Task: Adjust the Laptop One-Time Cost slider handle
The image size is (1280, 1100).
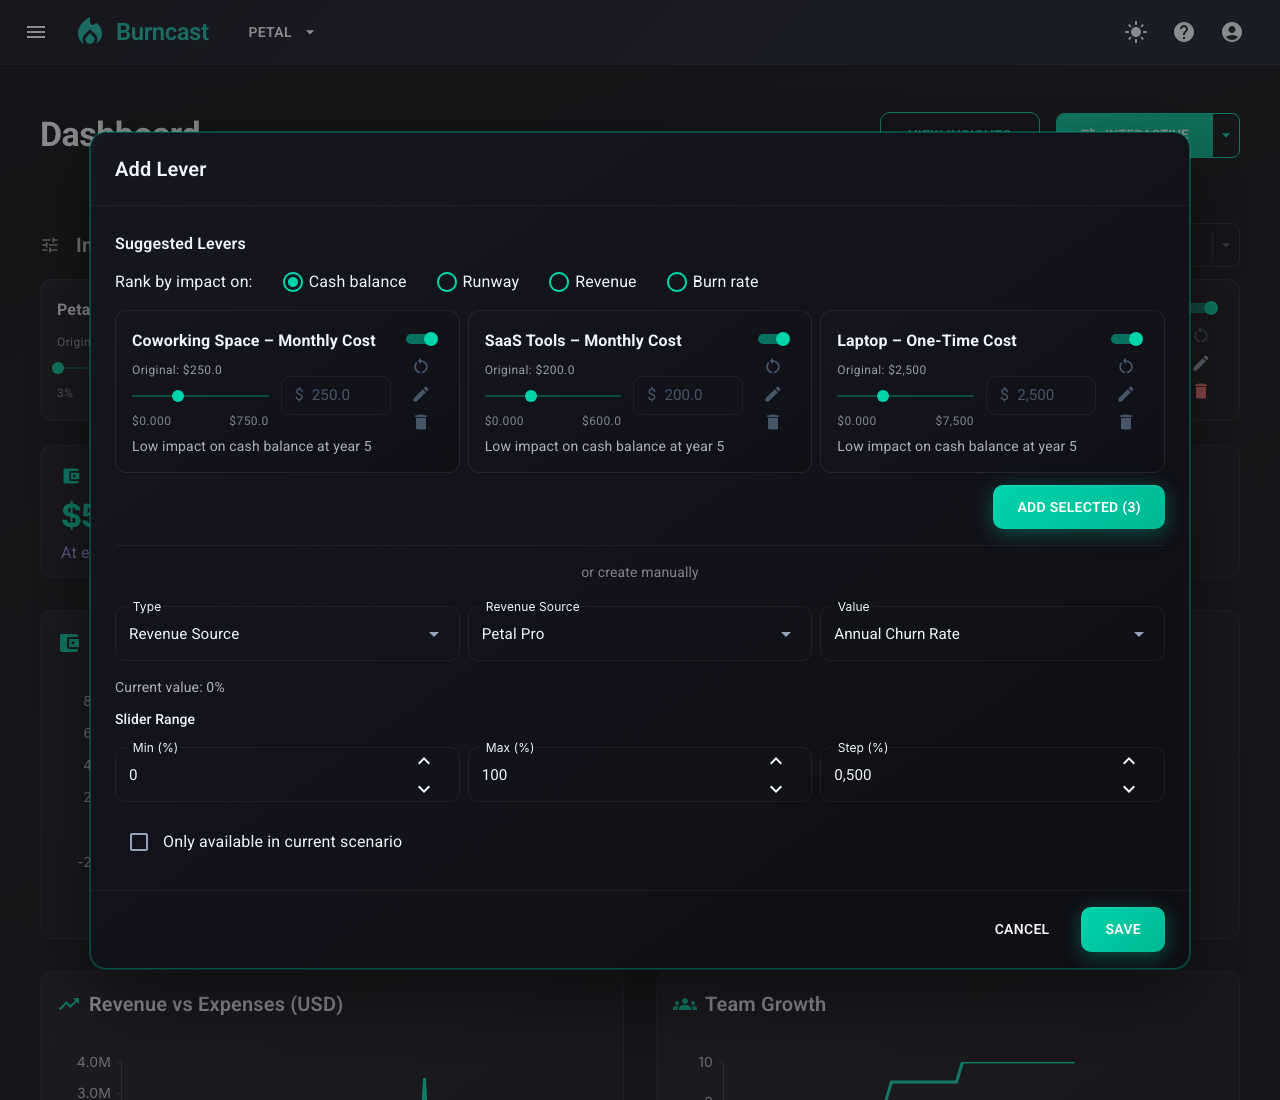Action: [883, 396]
